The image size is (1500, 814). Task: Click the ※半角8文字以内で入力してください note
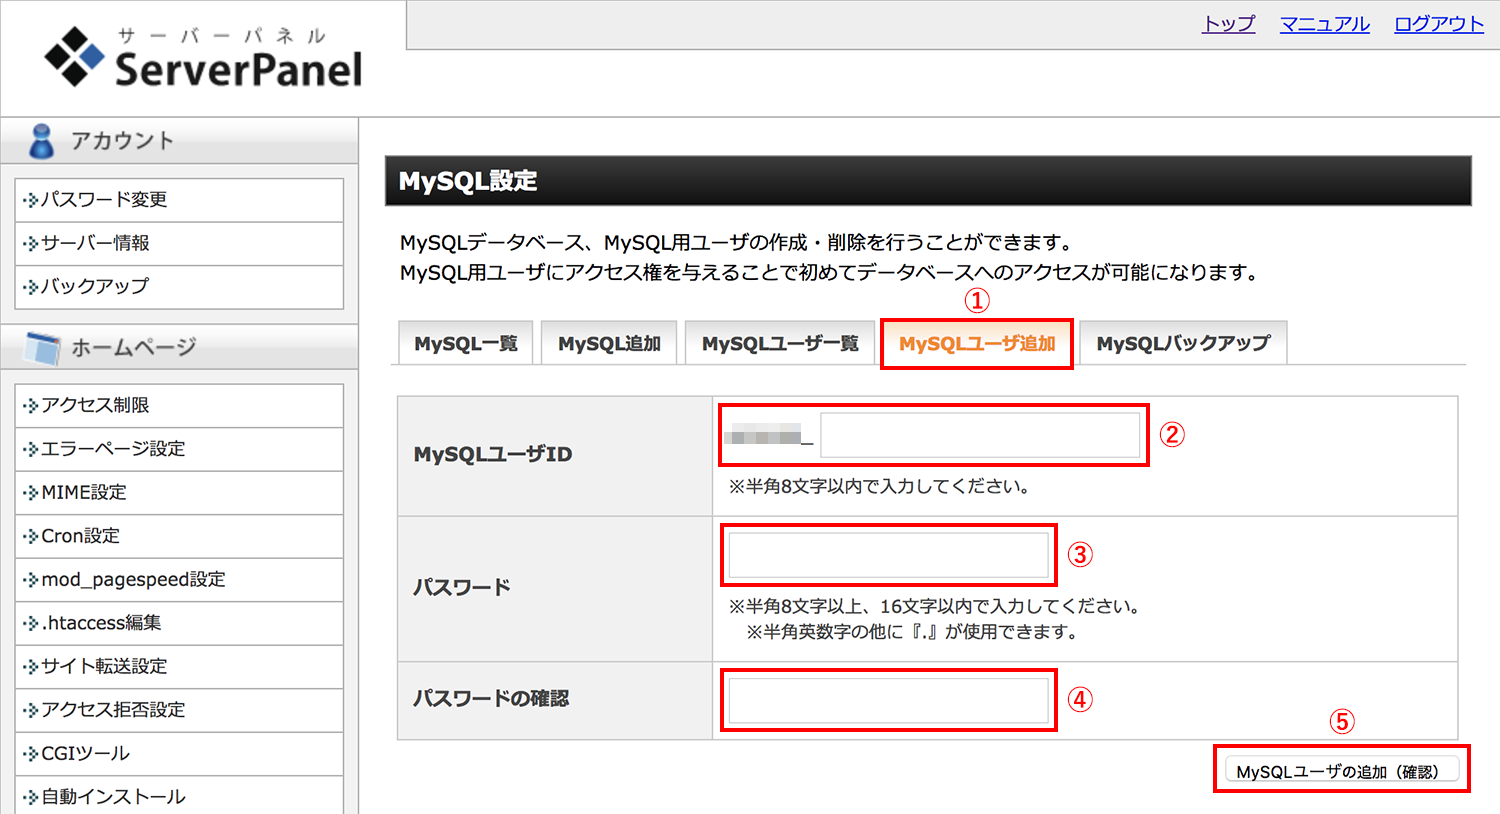(879, 487)
